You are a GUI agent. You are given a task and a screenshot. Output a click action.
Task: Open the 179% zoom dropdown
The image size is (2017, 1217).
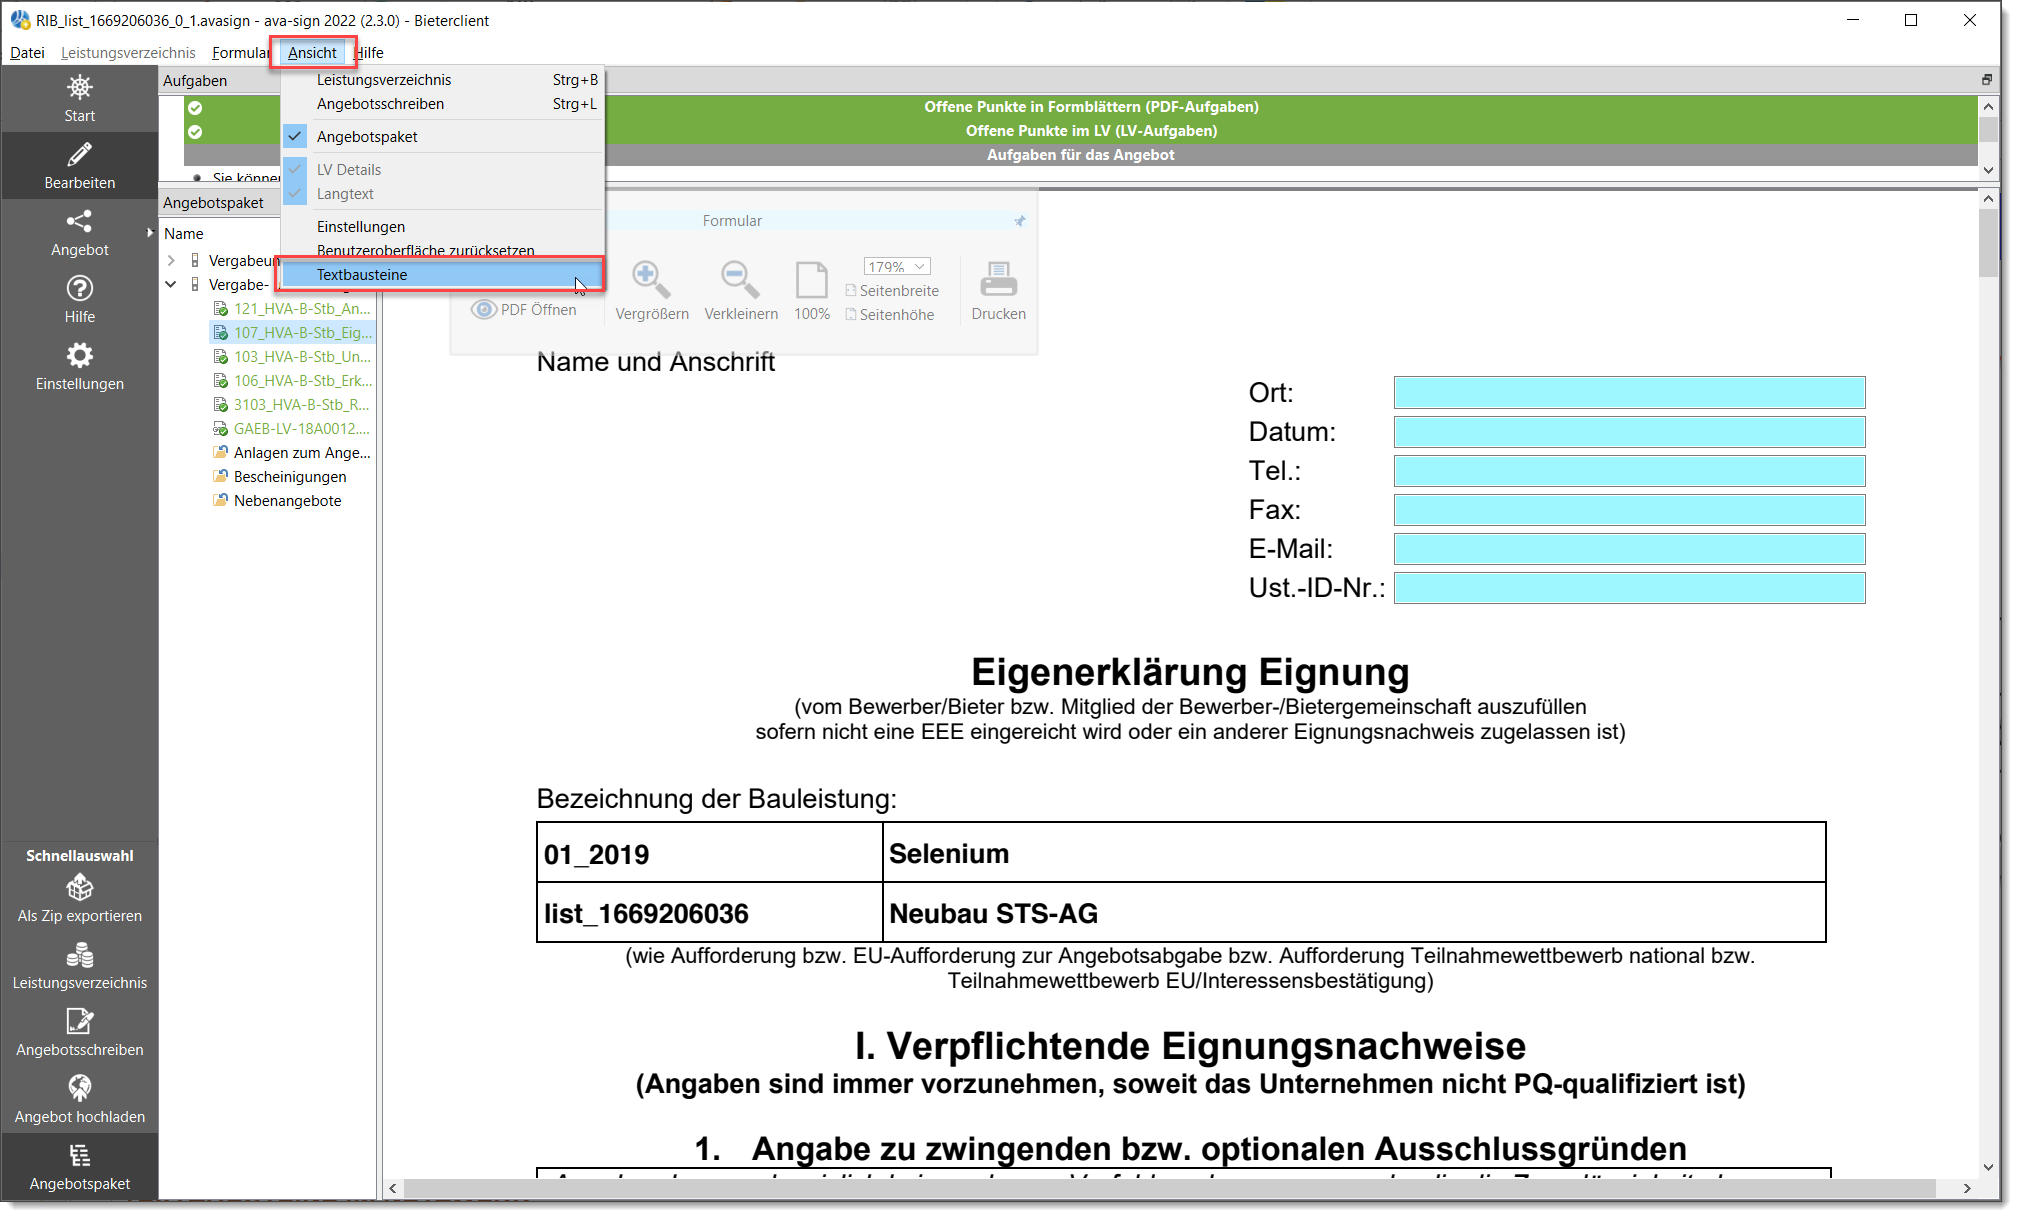click(x=897, y=267)
